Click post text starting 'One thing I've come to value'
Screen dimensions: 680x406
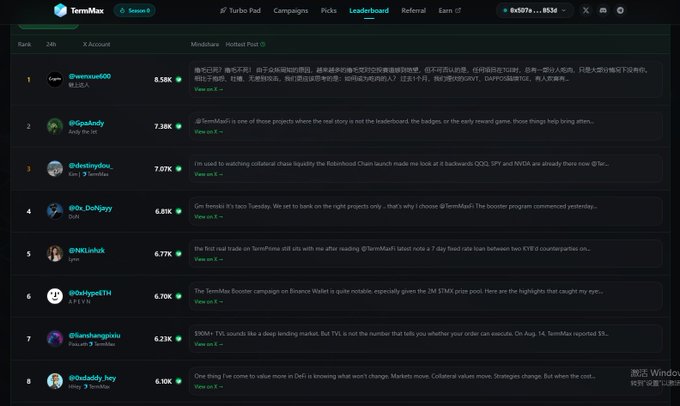pos(395,377)
